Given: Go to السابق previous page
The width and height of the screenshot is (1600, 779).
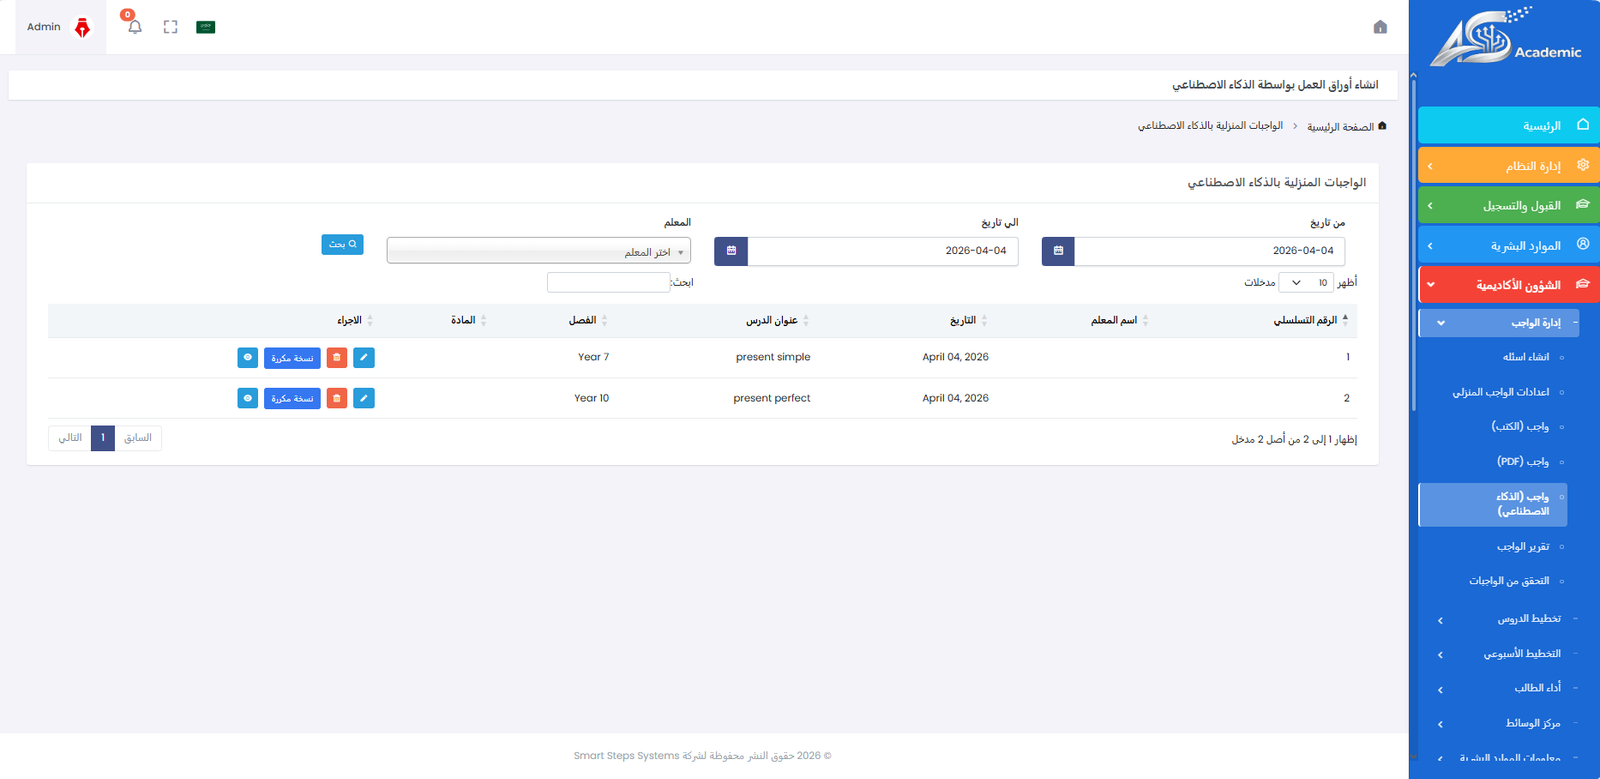Looking at the screenshot, I should coord(138,438).
